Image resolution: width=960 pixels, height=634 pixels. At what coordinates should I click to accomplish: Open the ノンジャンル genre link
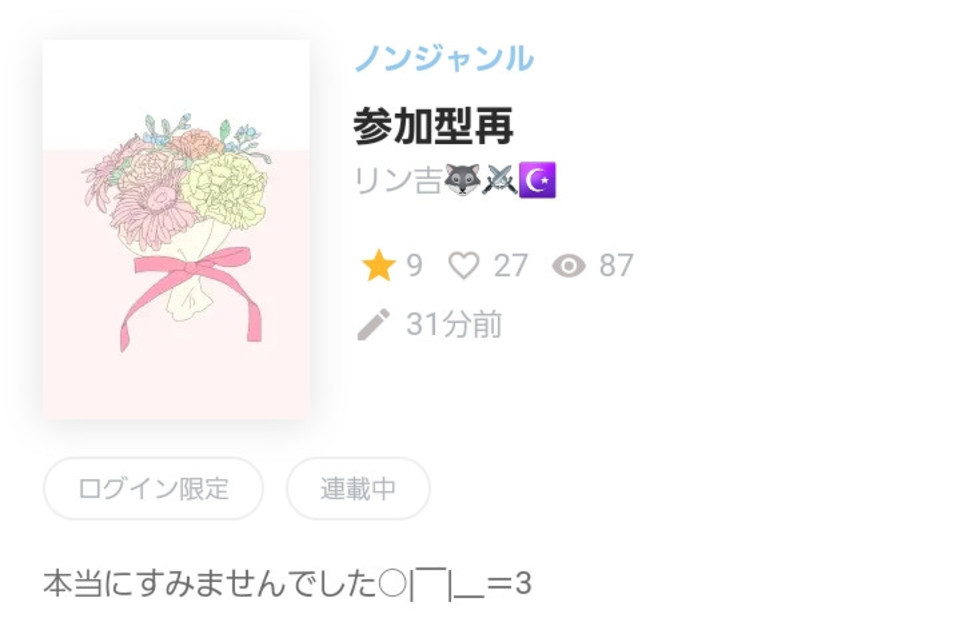click(x=444, y=59)
